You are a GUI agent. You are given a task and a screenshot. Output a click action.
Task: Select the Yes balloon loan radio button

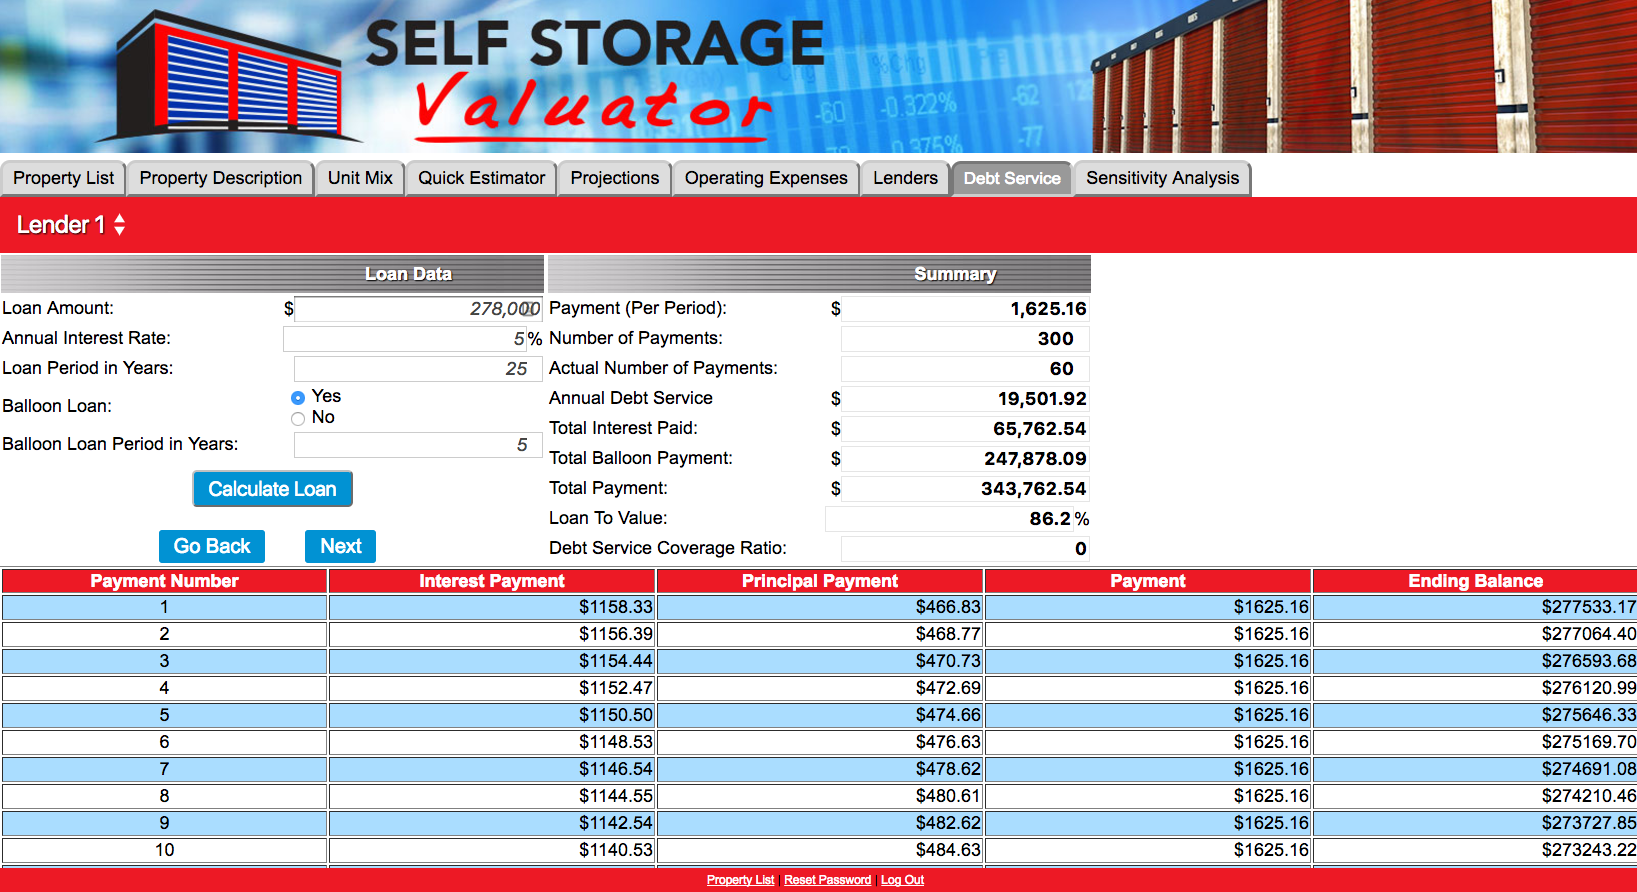click(x=298, y=398)
